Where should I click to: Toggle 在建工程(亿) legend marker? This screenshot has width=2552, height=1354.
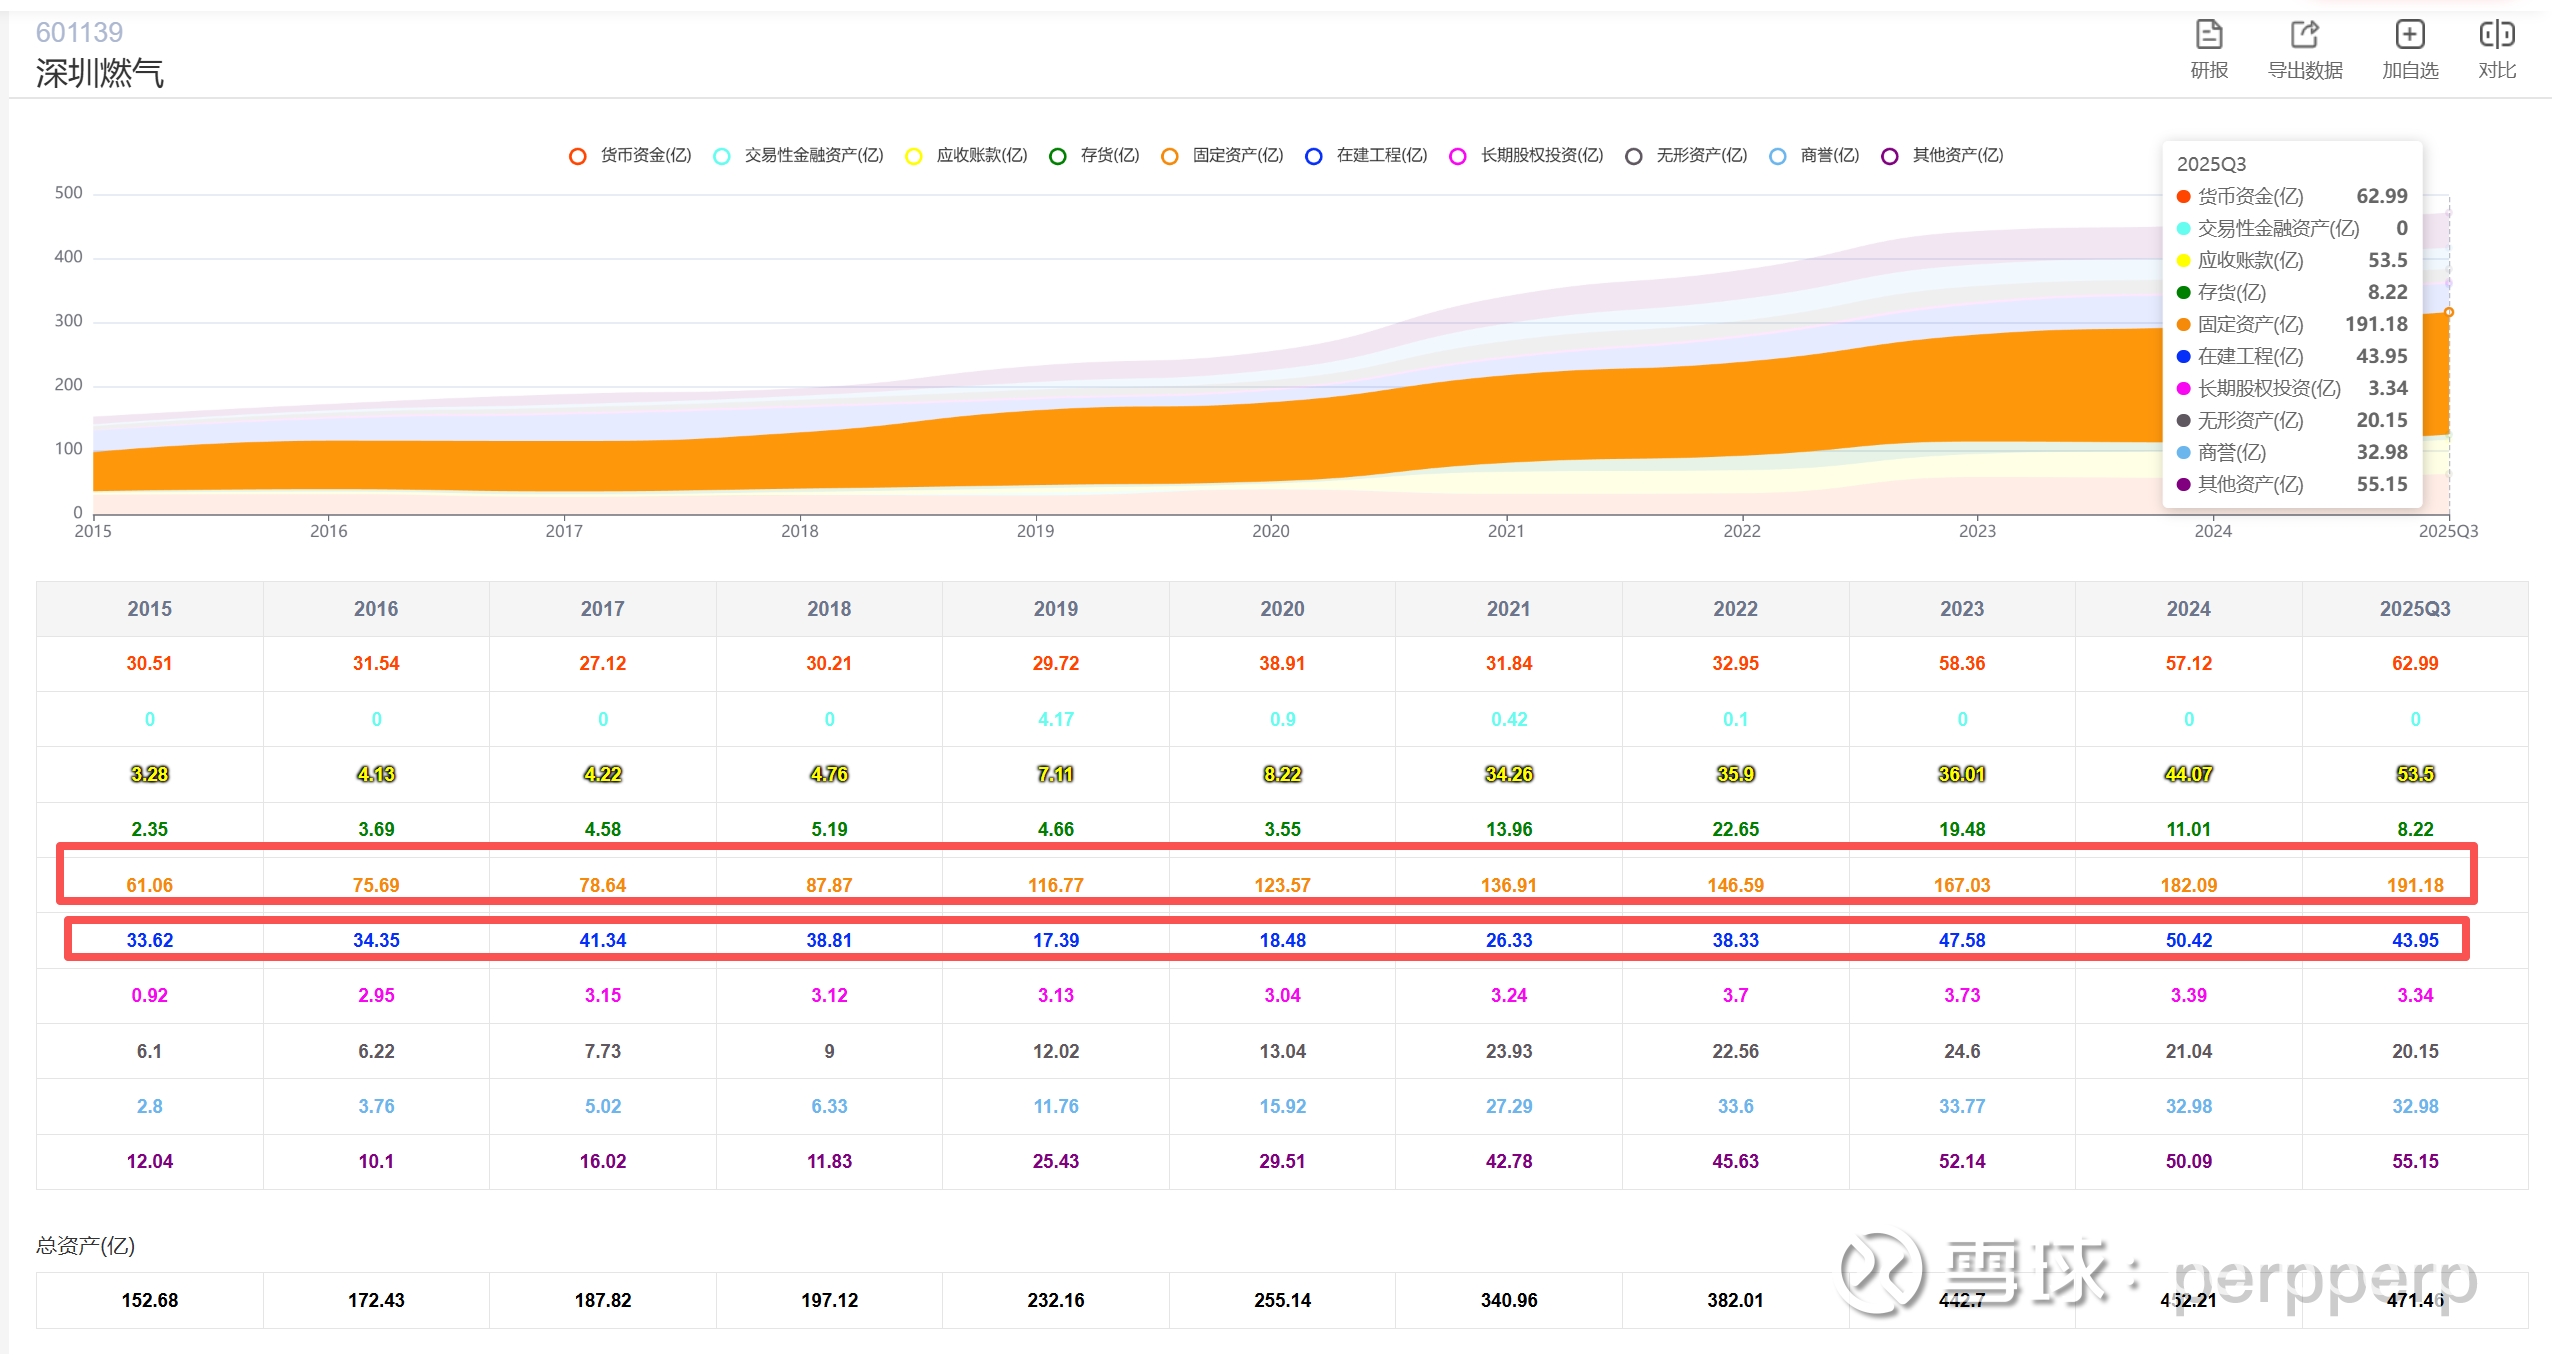click(1315, 156)
